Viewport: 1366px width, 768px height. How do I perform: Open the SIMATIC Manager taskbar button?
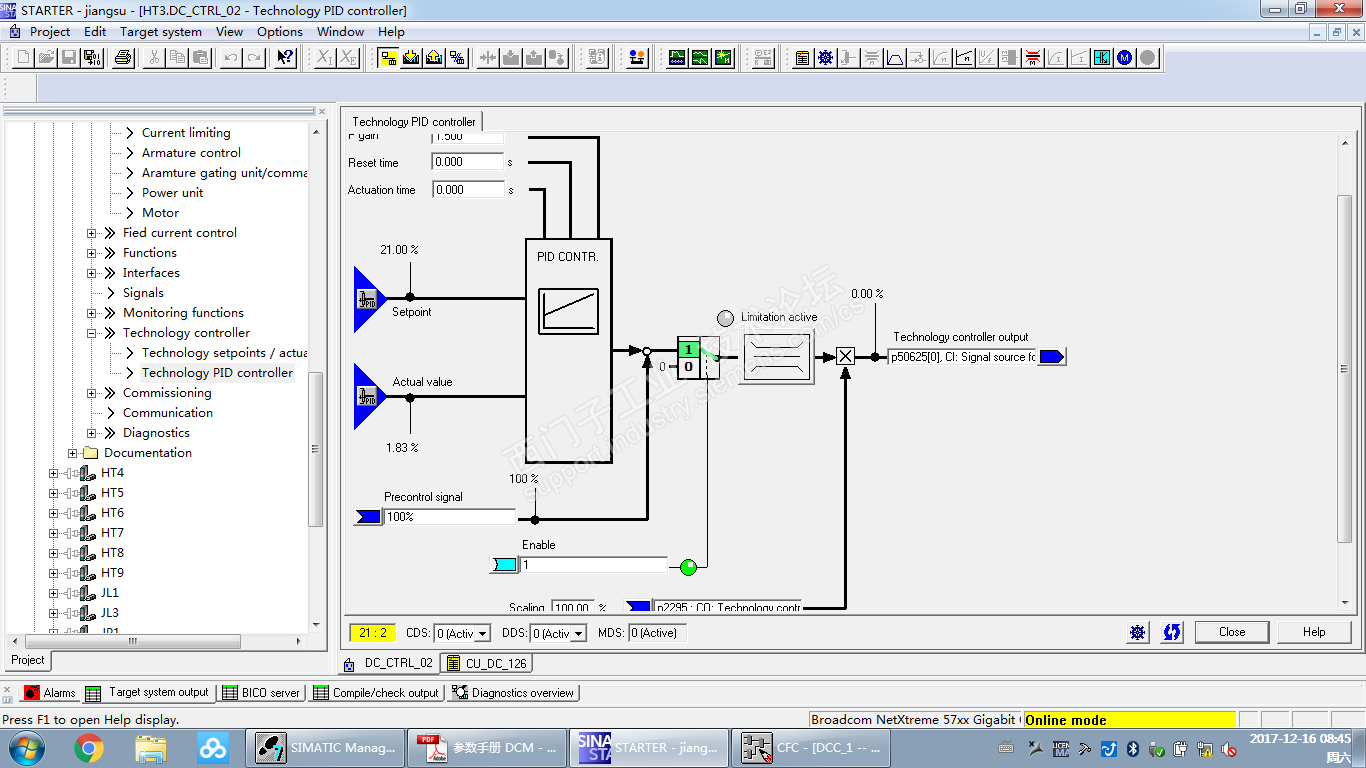(326, 748)
